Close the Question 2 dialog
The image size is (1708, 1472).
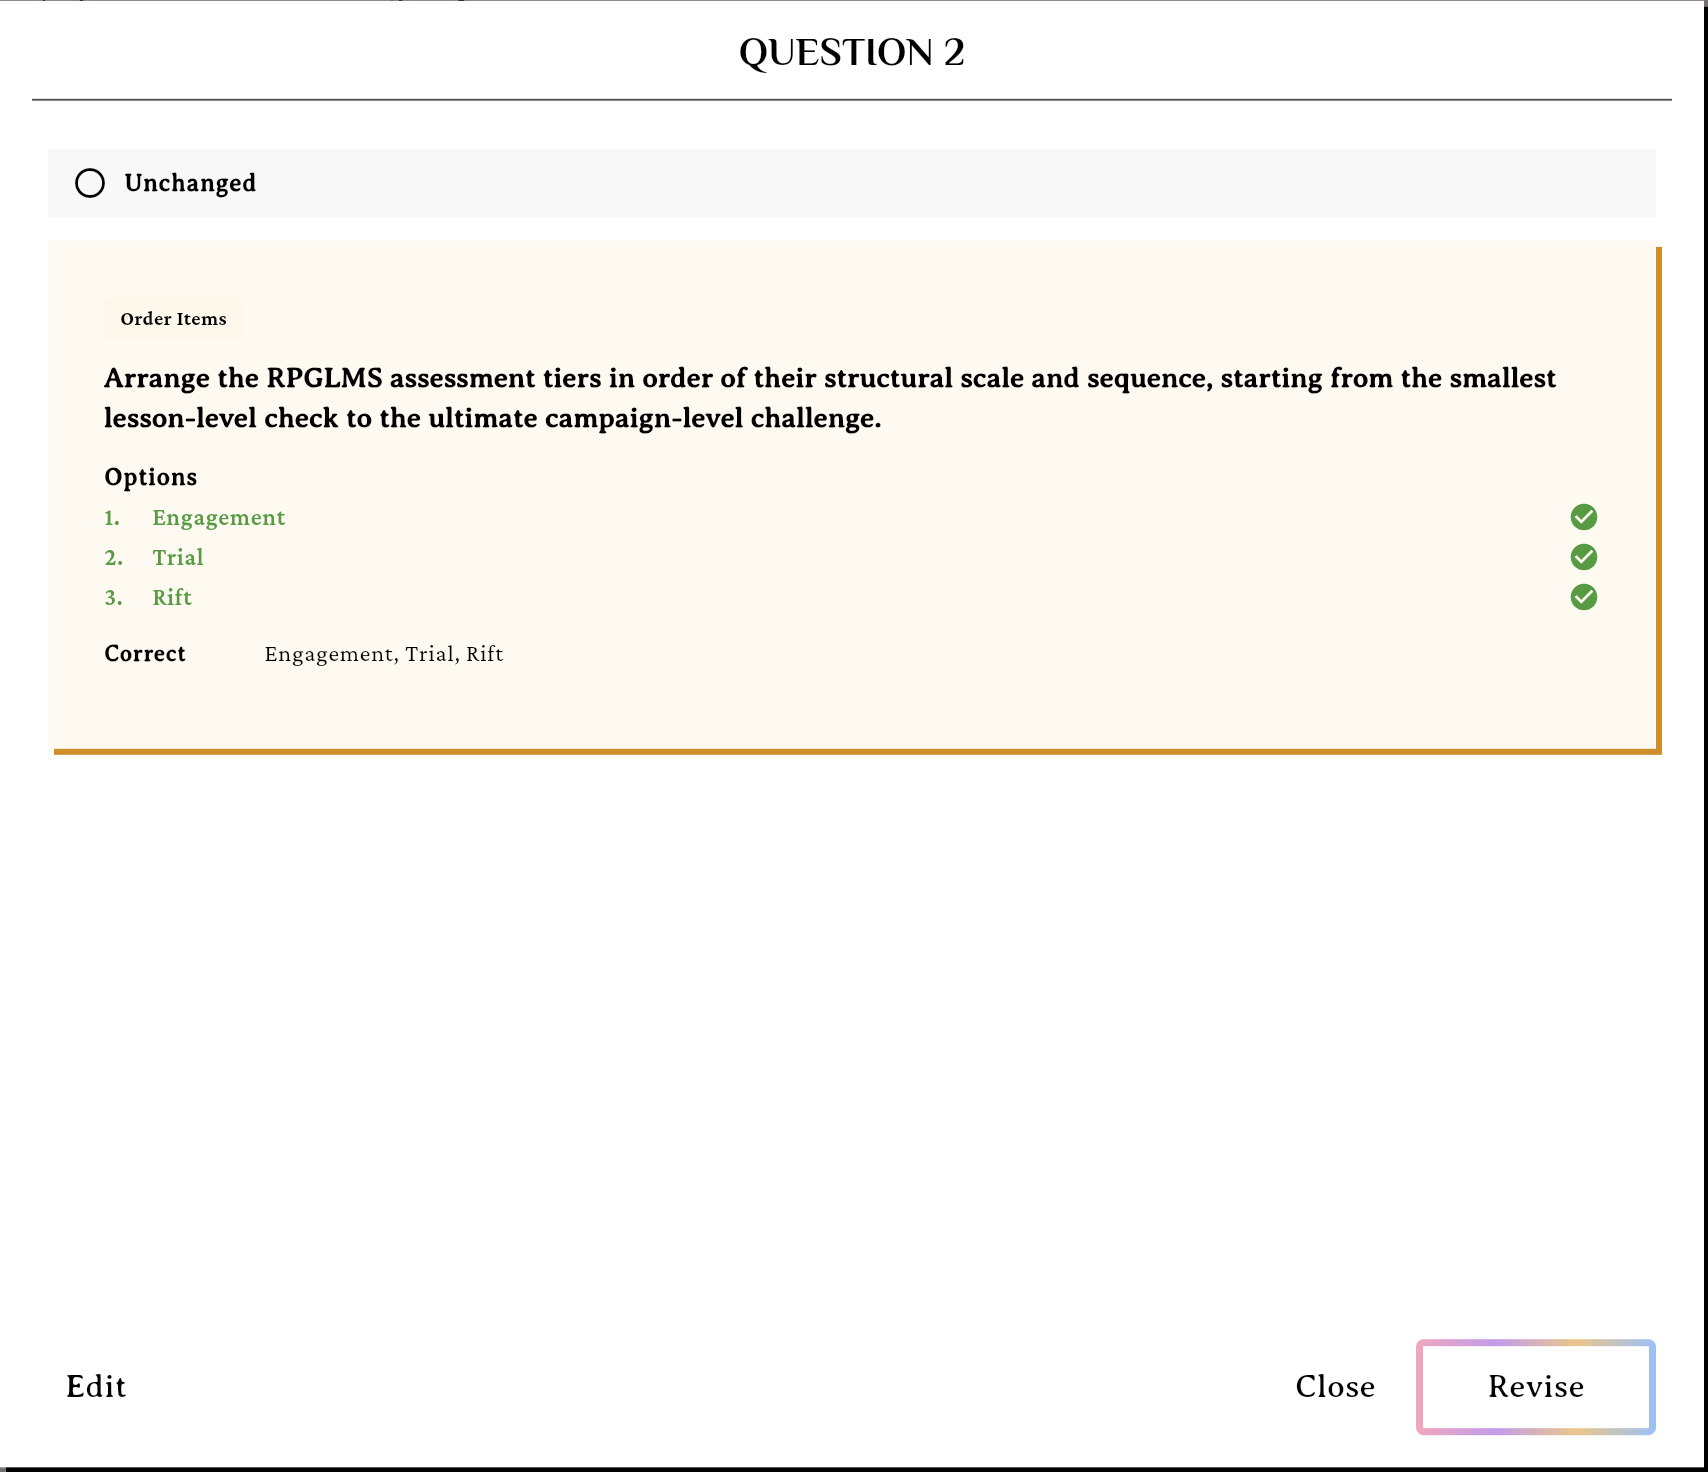coord(1335,1386)
